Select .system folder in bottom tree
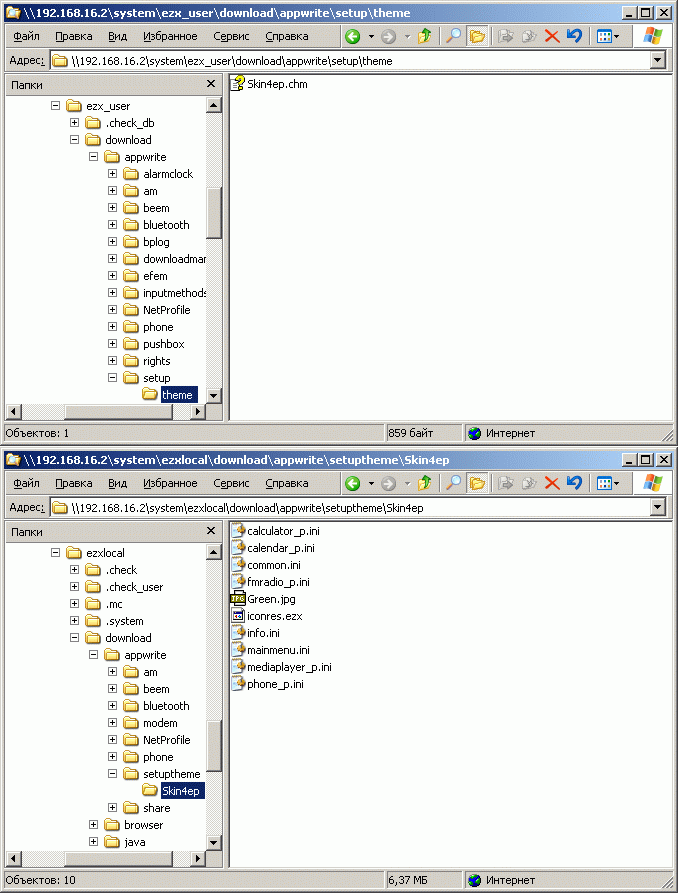 pos(124,621)
